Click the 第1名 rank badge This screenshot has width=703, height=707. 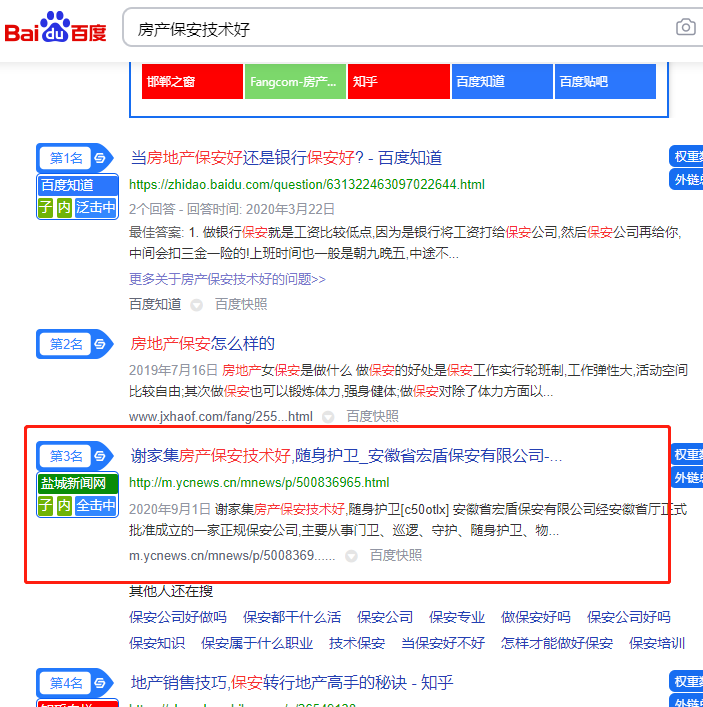tap(66, 158)
